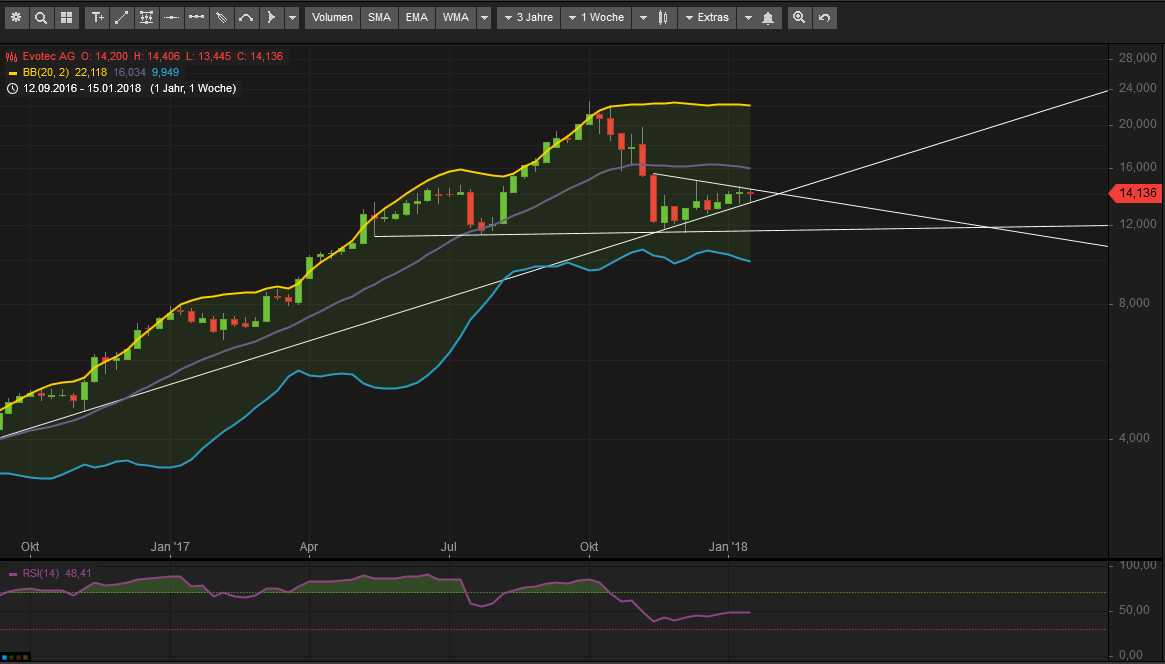Open the symbol search magnifier

(x=42, y=17)
